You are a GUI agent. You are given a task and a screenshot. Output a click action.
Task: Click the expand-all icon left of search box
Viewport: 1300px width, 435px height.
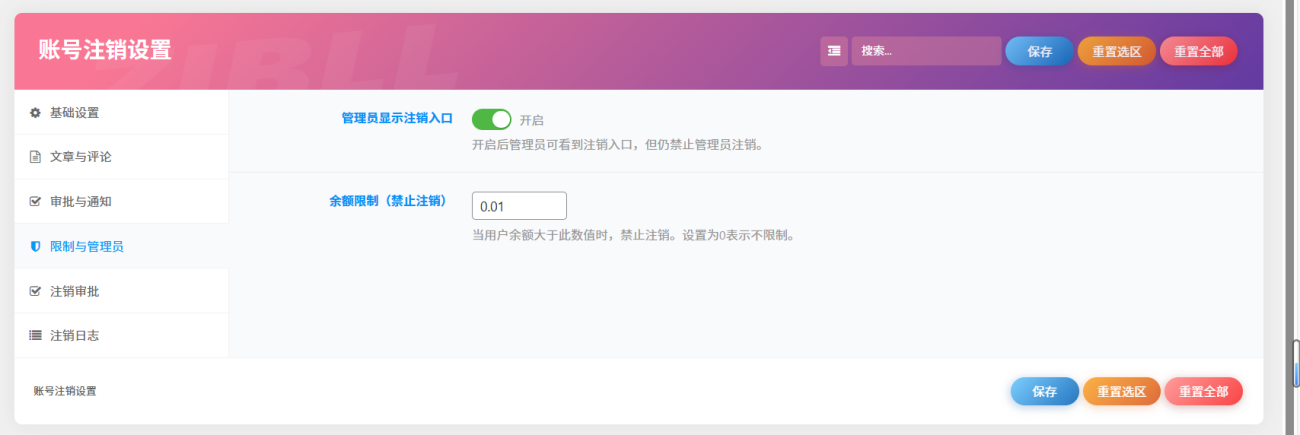click(x=834, y=51)
